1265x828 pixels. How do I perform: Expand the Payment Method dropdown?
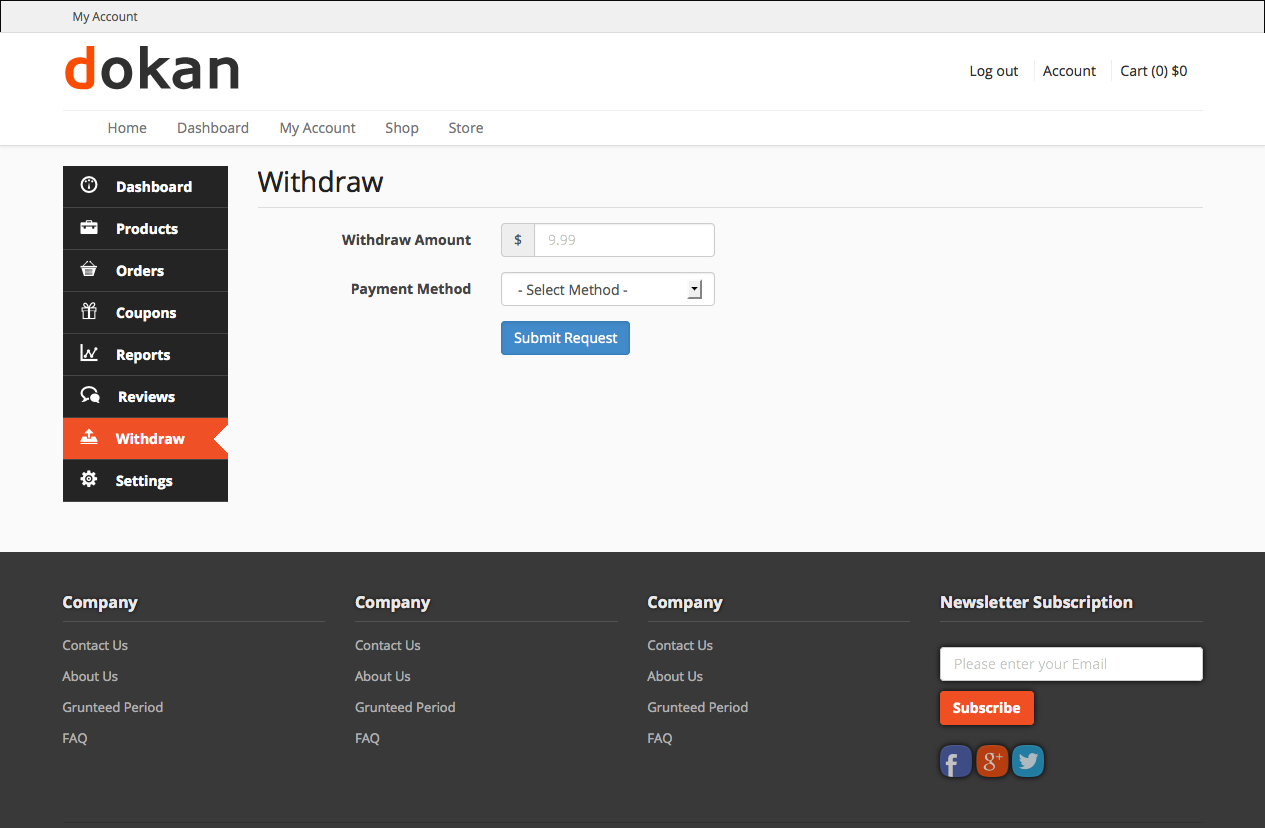(x=607, y=290)
